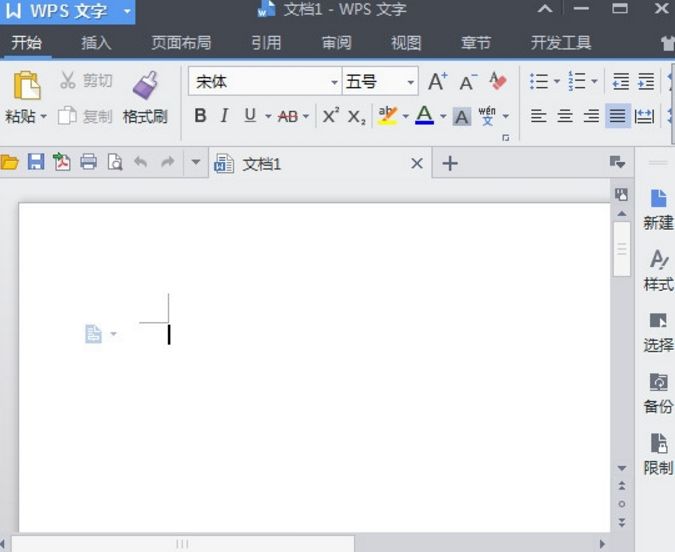Click the distributed alignment icon
The image size is (675, 552).
tap(644, 116)
